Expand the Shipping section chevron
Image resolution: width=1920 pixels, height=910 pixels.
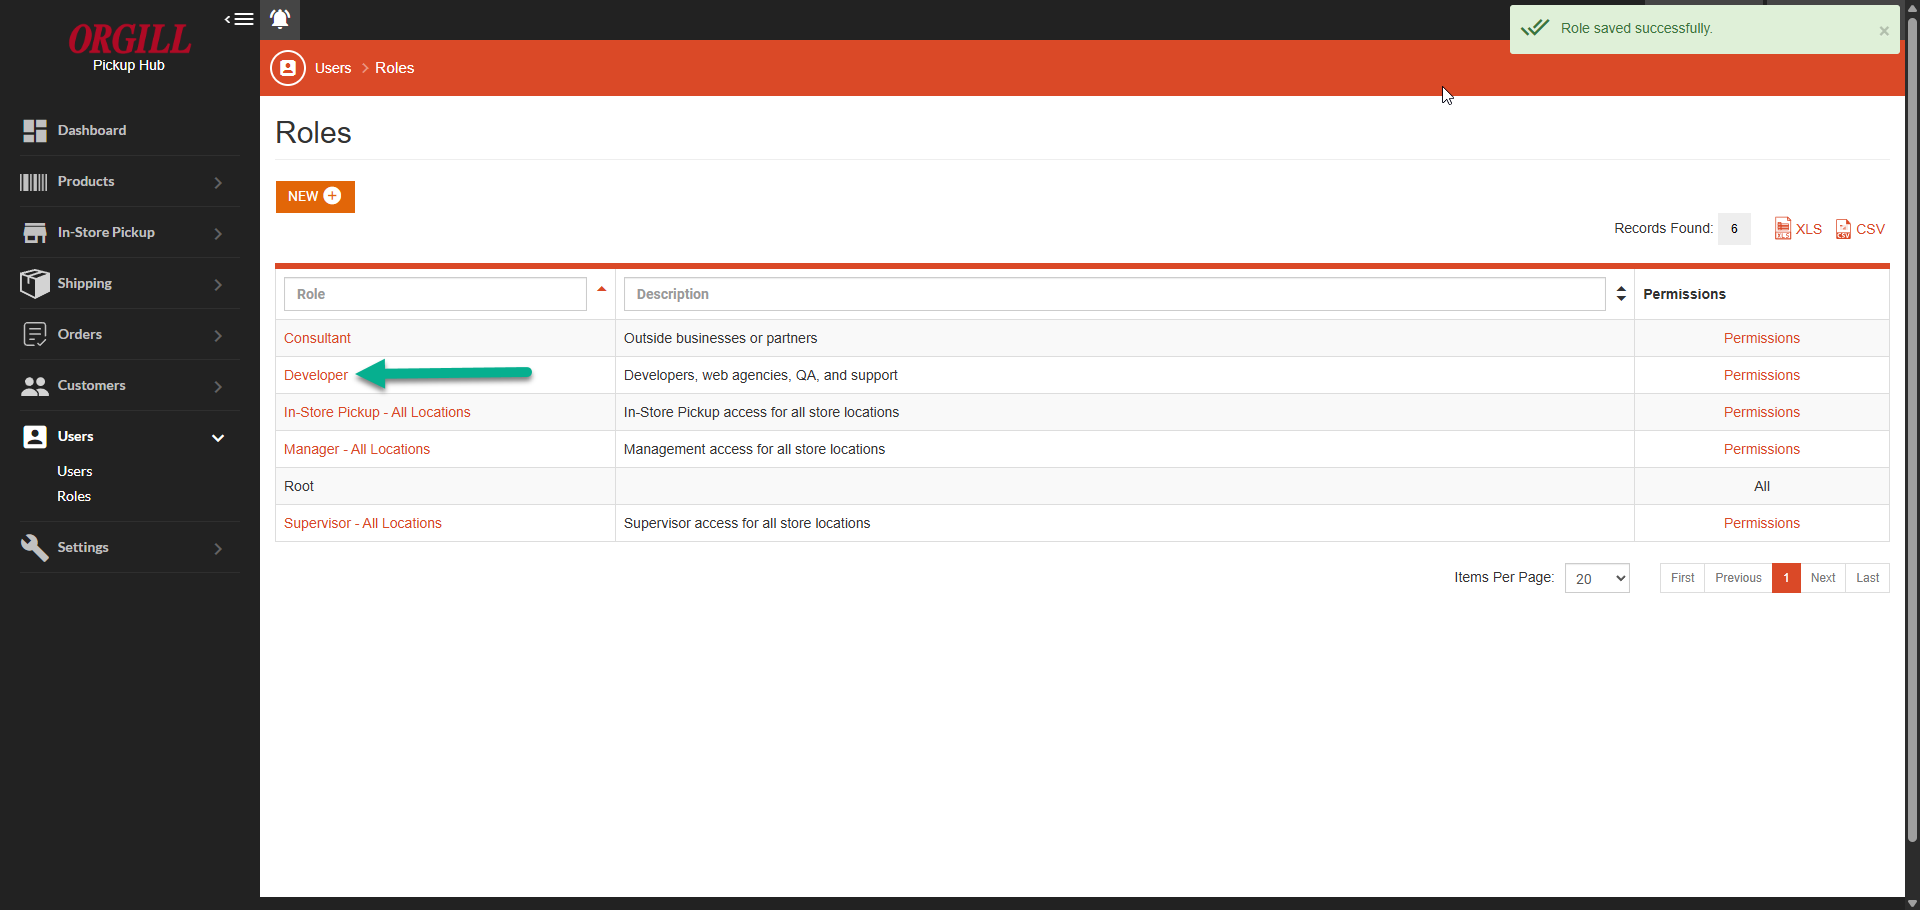217,284
